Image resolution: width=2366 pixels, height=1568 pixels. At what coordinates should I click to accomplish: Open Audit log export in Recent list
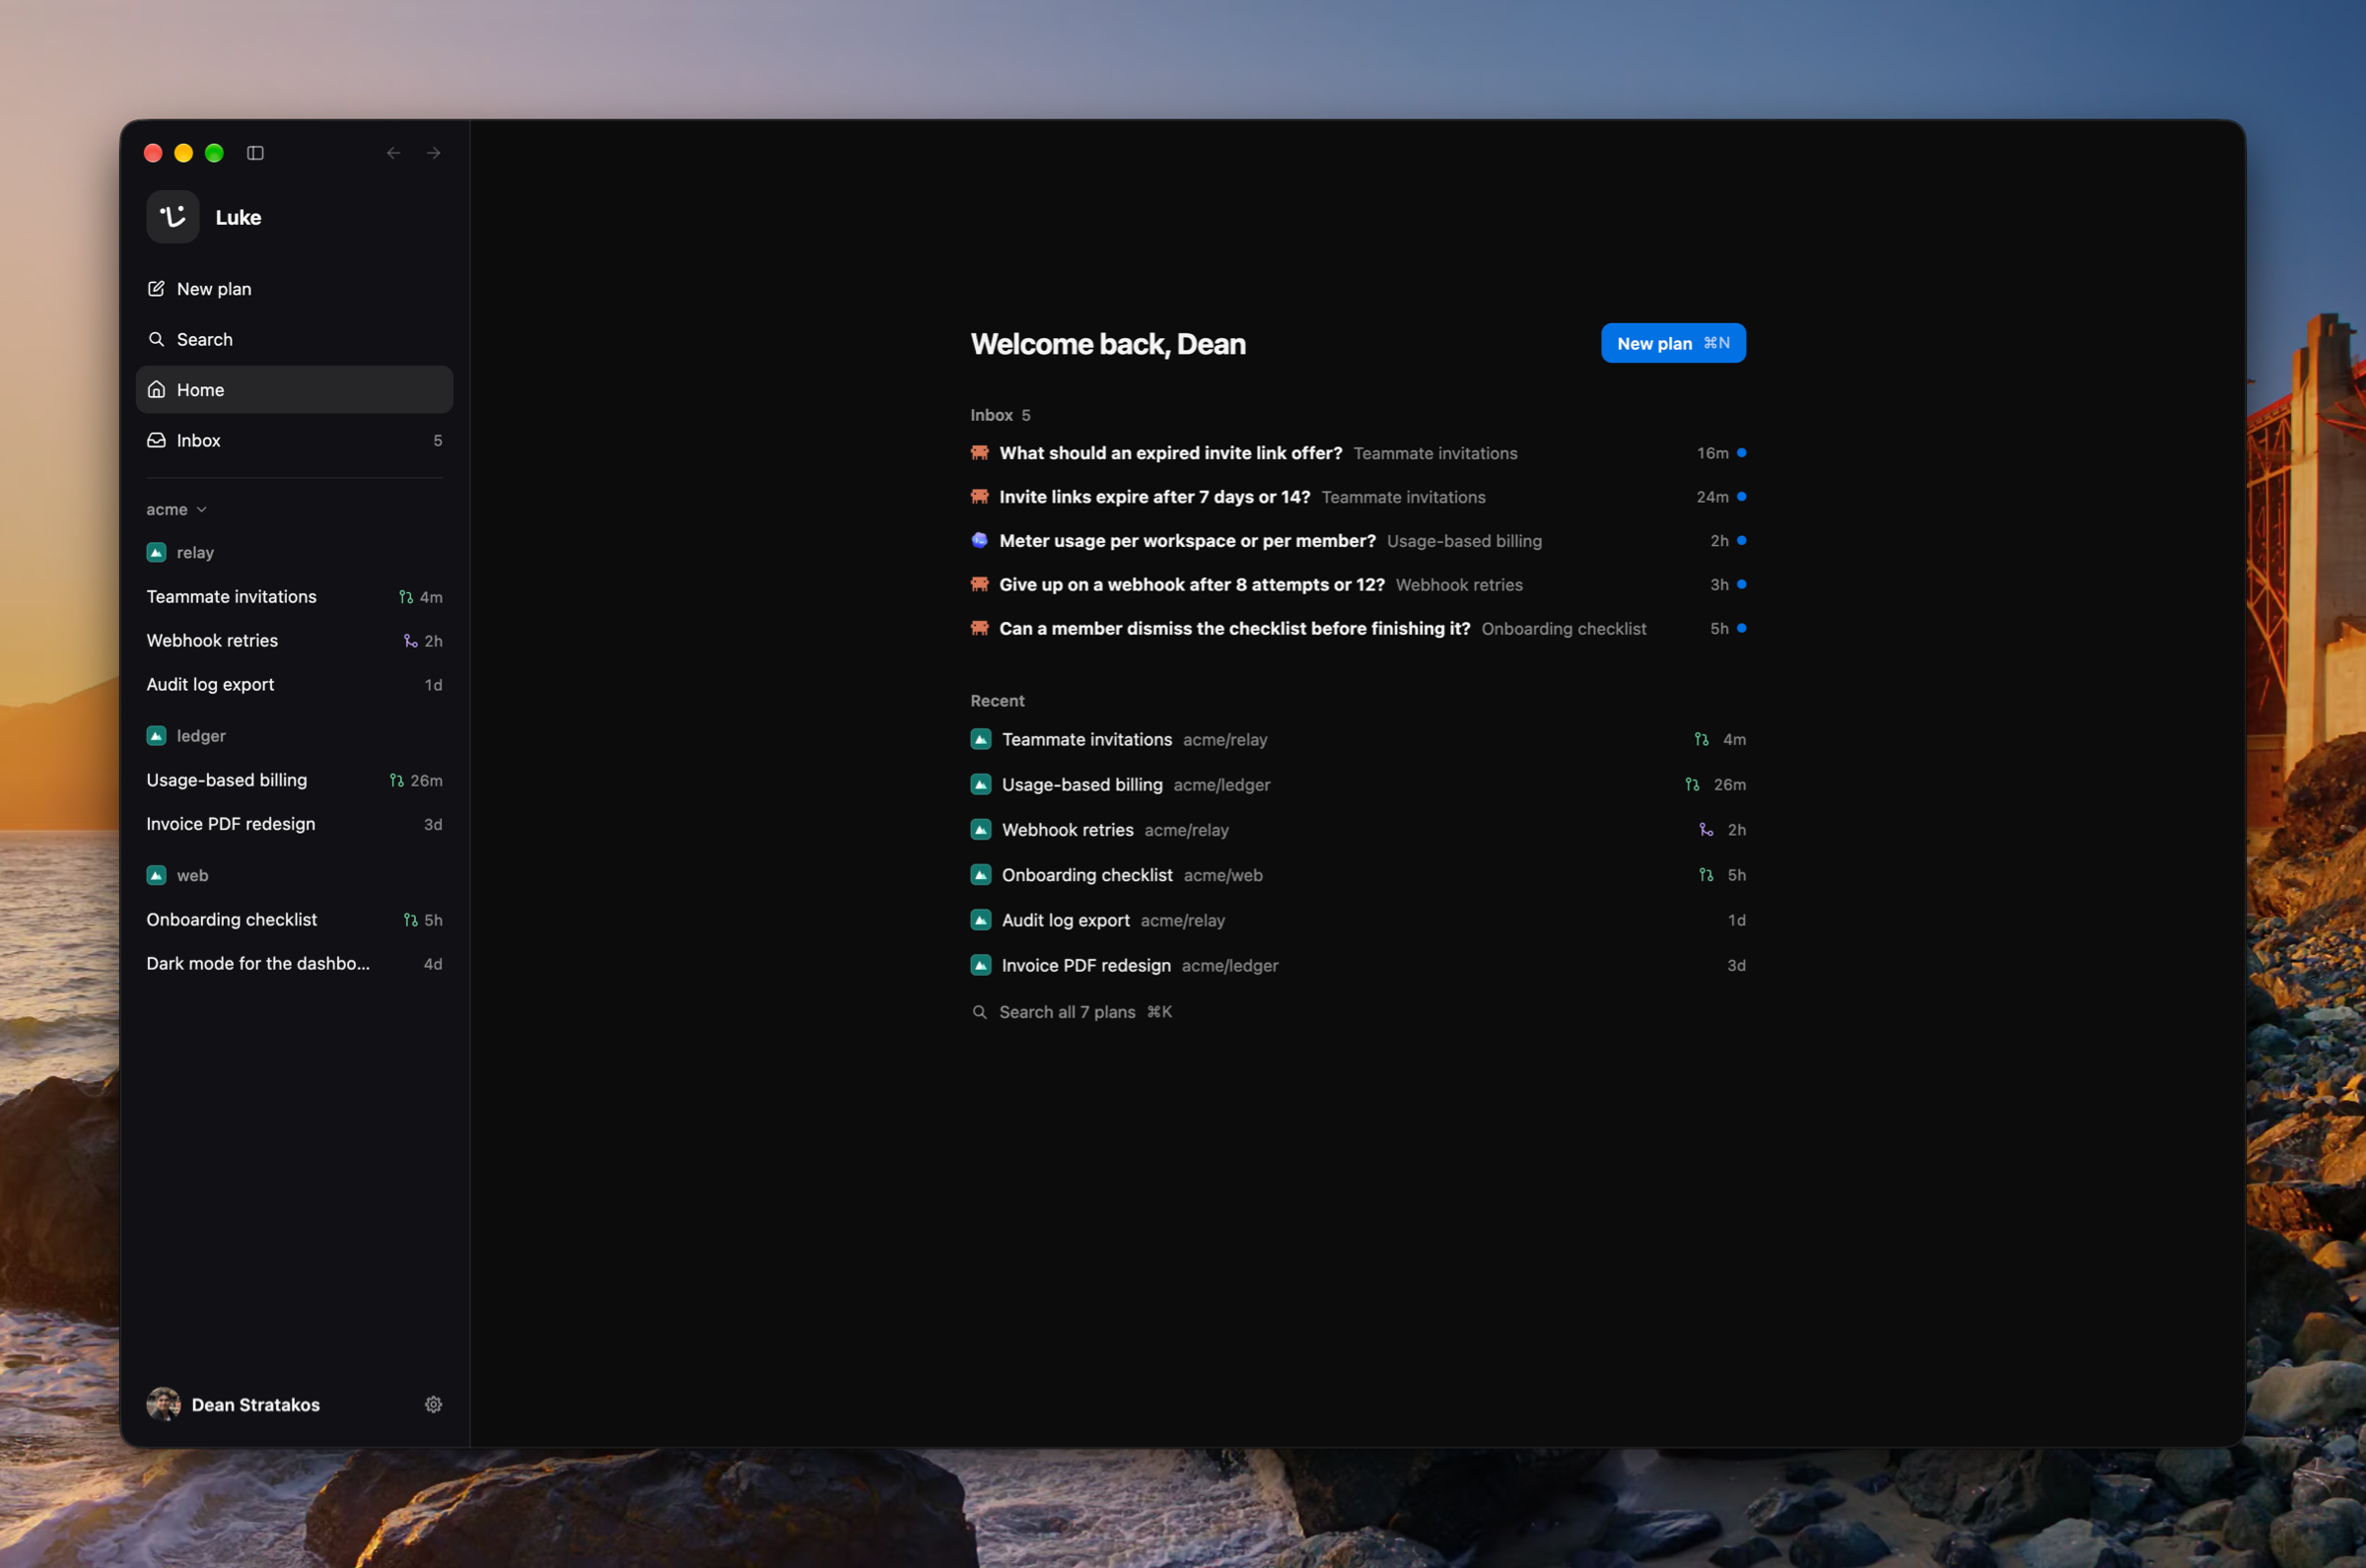tap(1358, 920)
